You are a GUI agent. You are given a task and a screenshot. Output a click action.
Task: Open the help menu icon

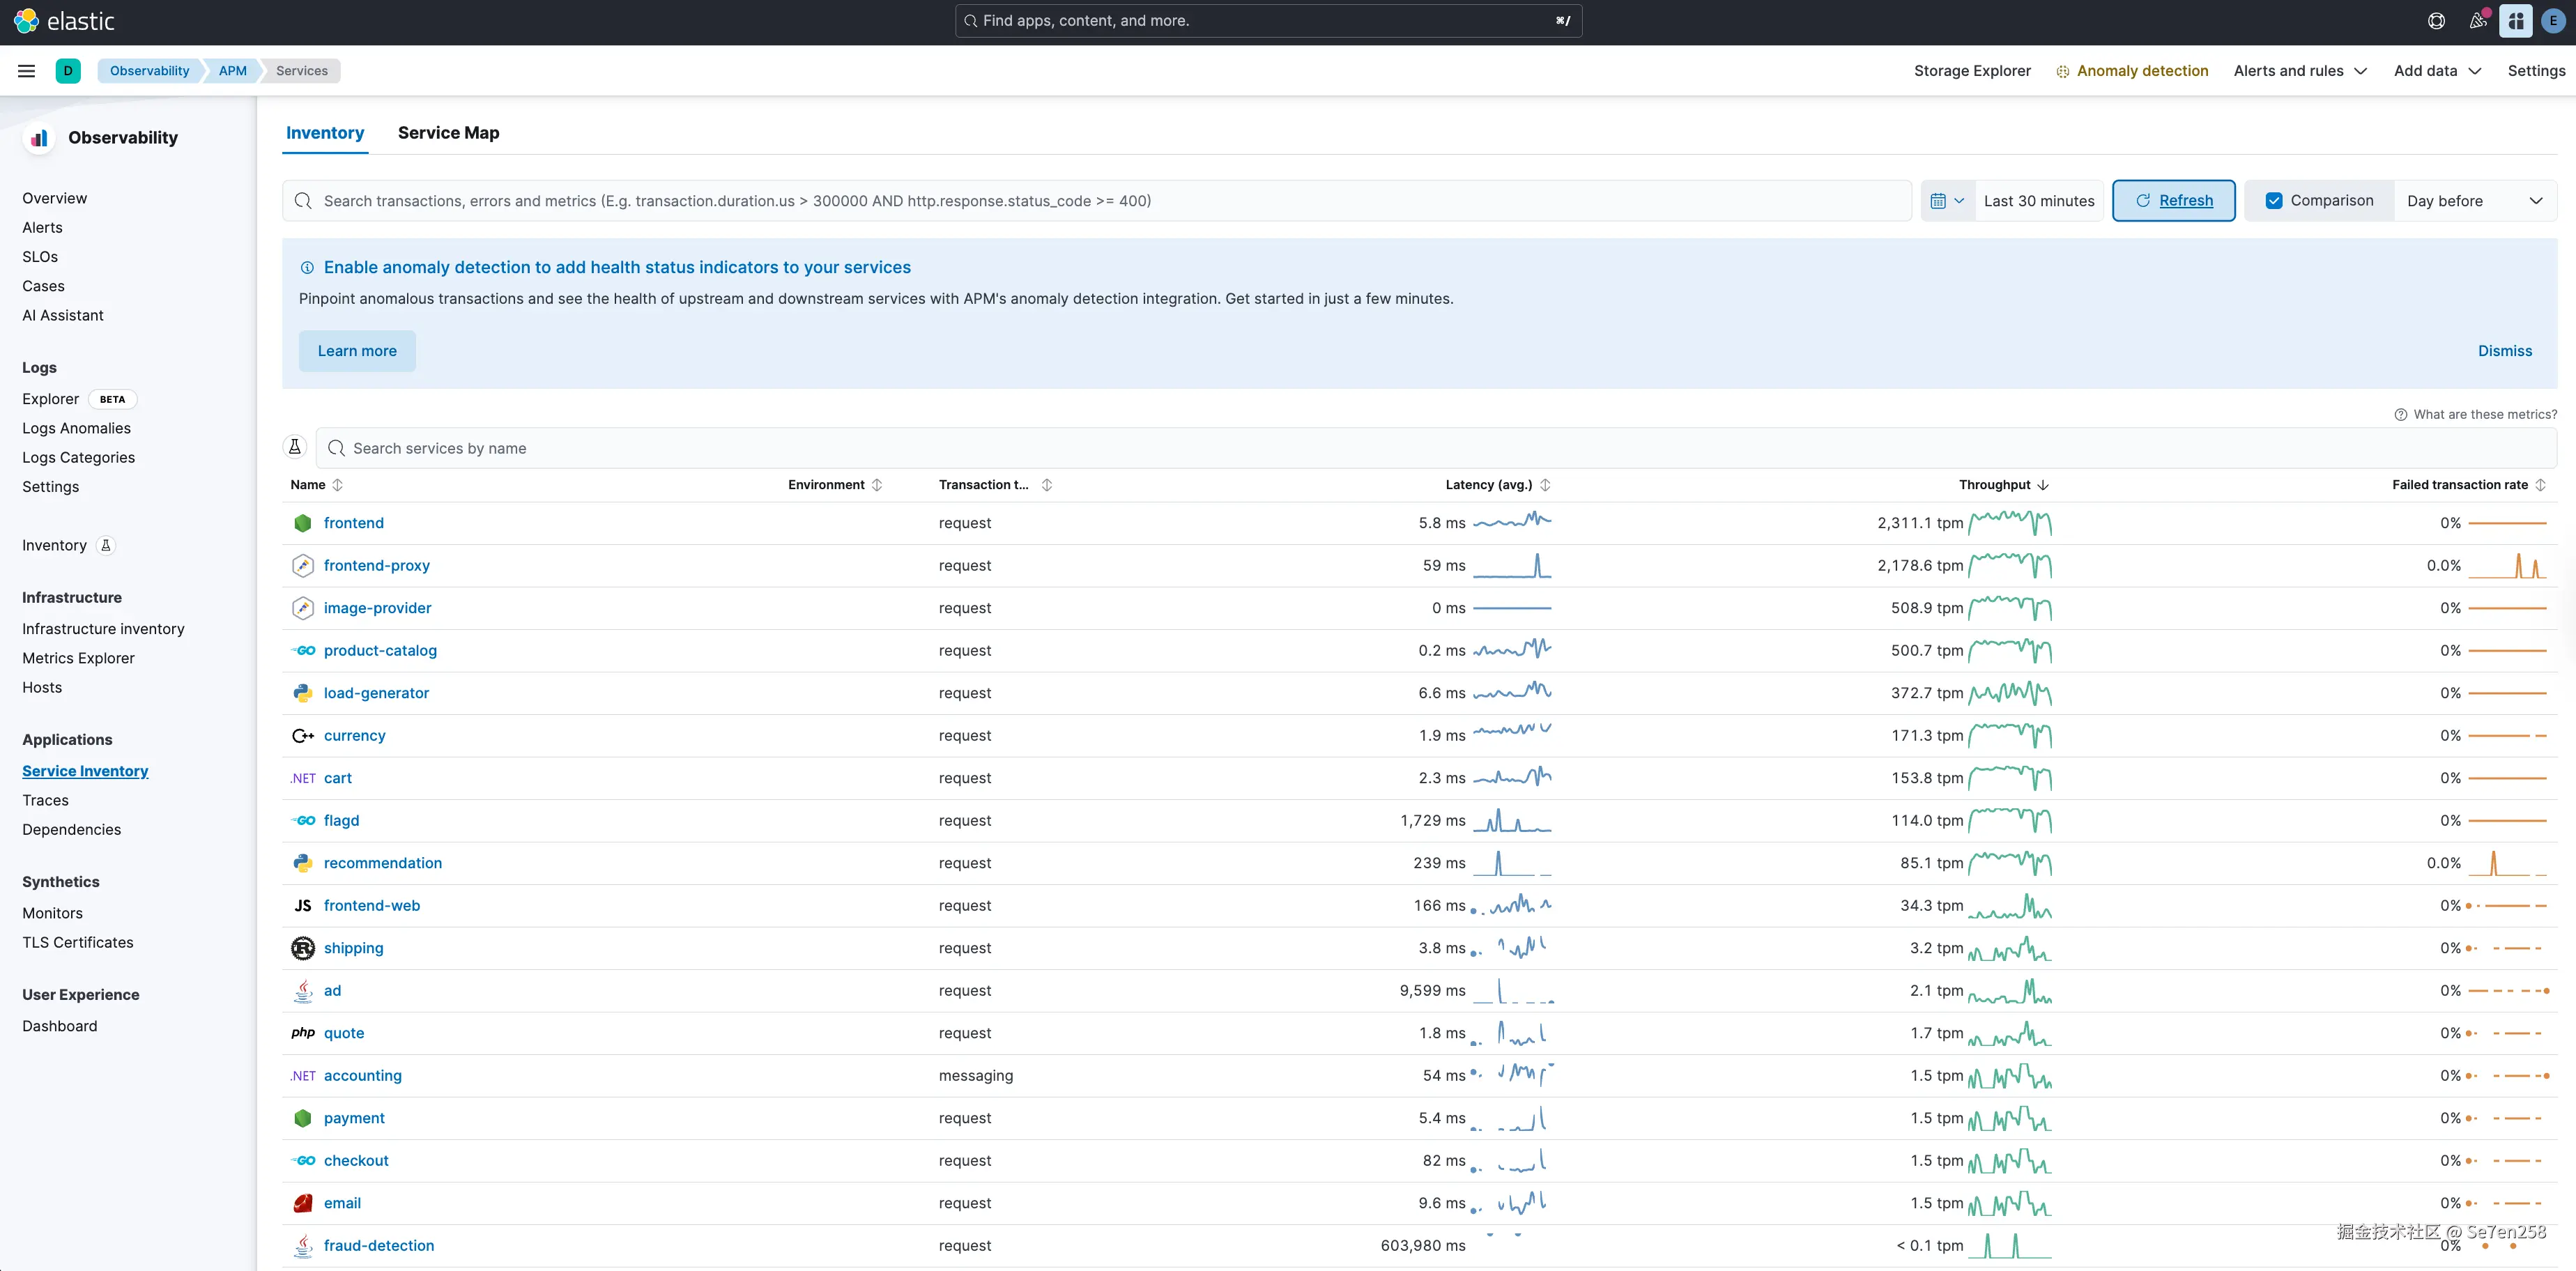click(2436, 21)
